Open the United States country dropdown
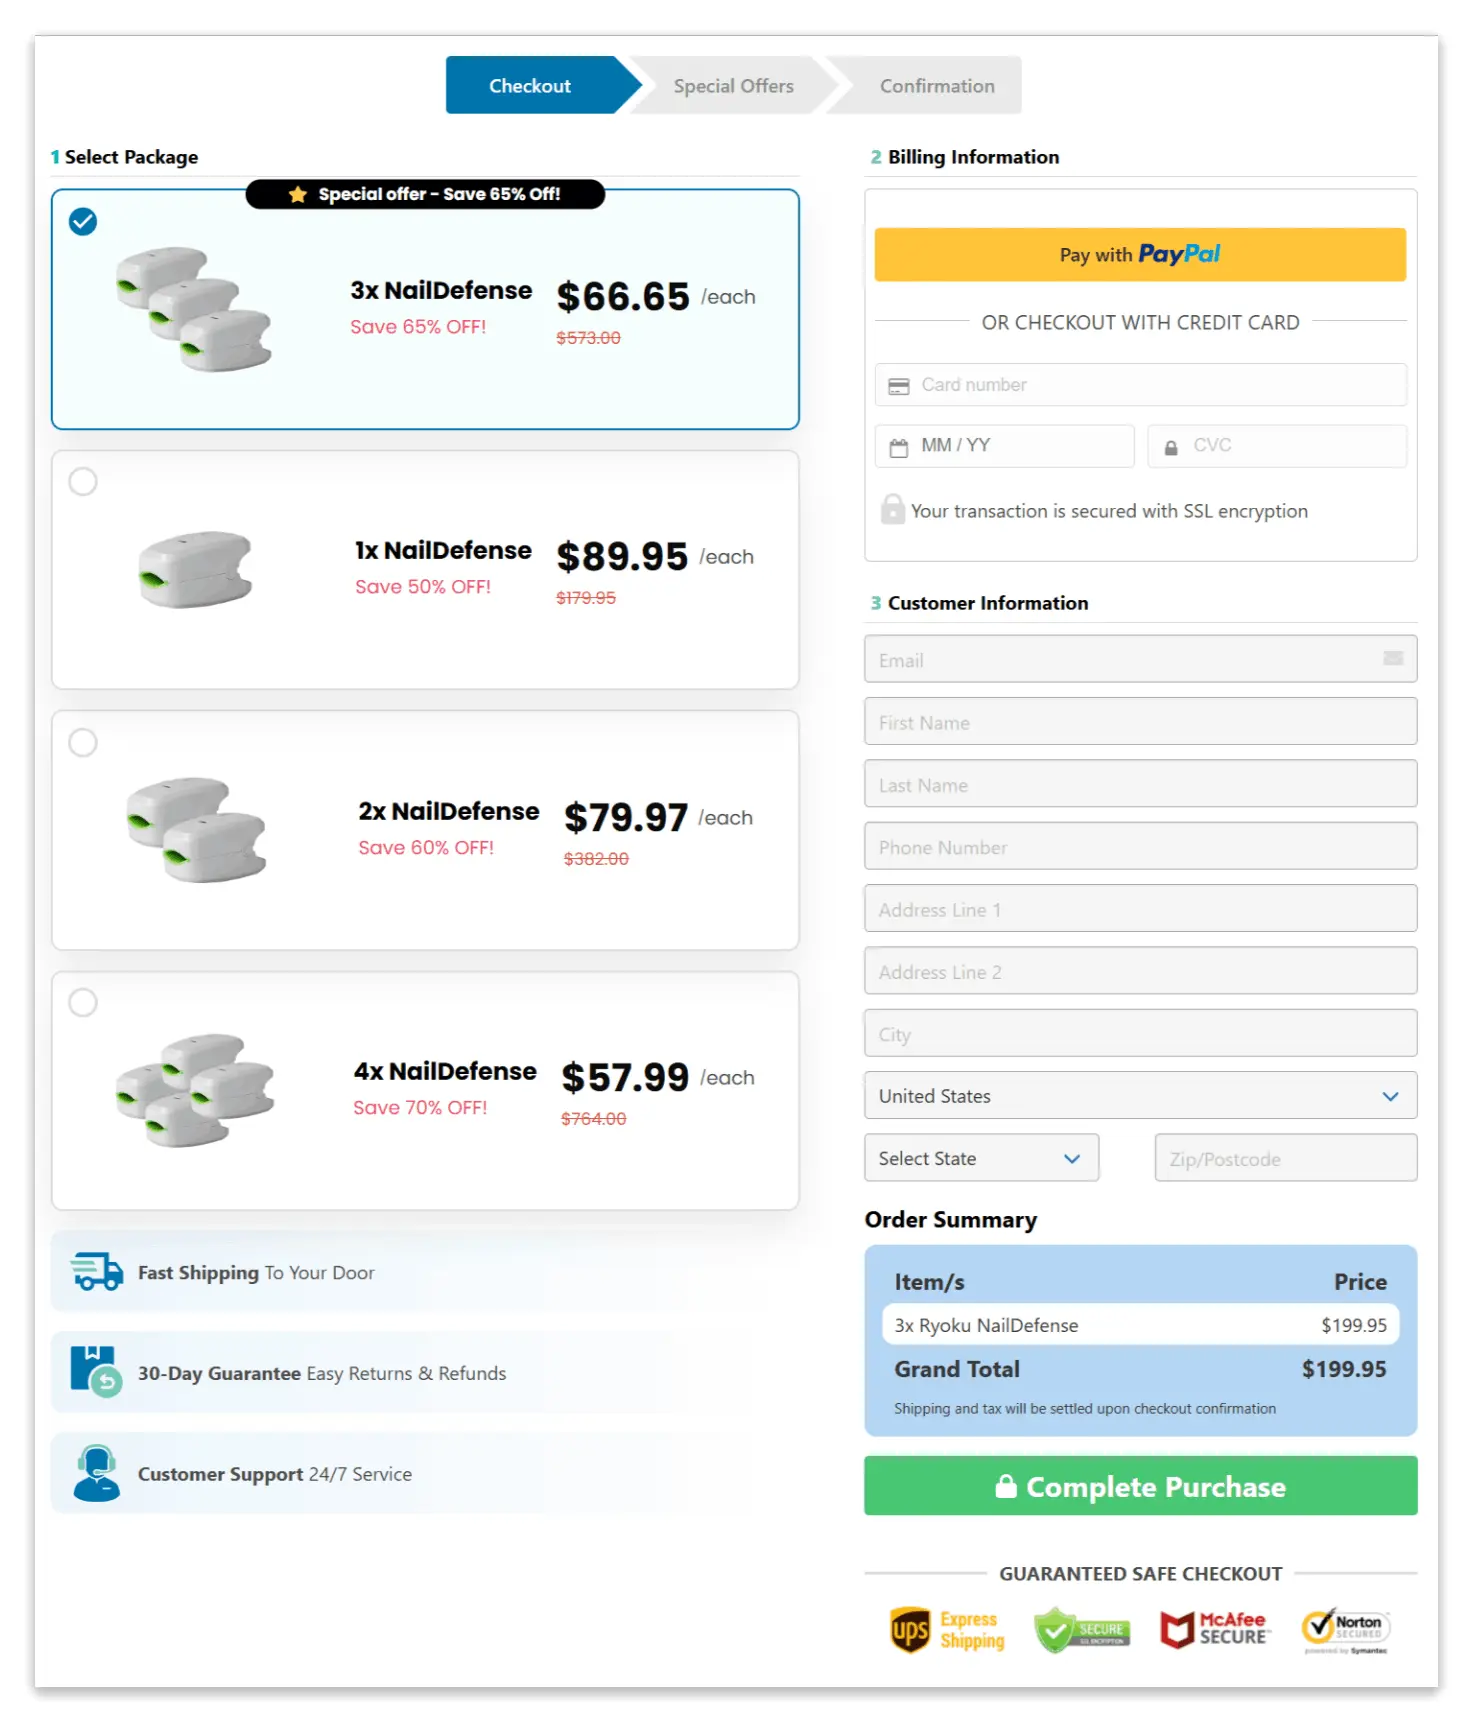Screen dimensions: 1473x1722 click(1140, 1096)
